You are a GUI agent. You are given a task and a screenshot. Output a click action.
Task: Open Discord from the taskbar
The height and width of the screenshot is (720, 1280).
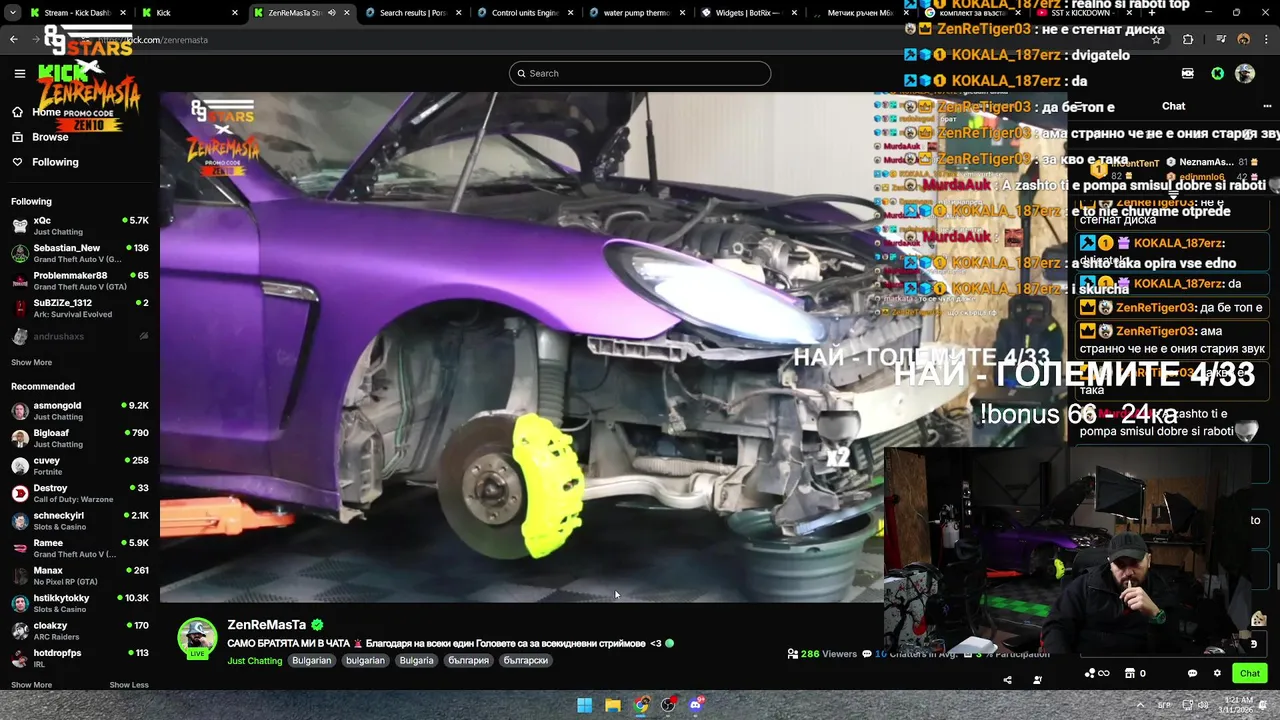click(x=696, y=705)
